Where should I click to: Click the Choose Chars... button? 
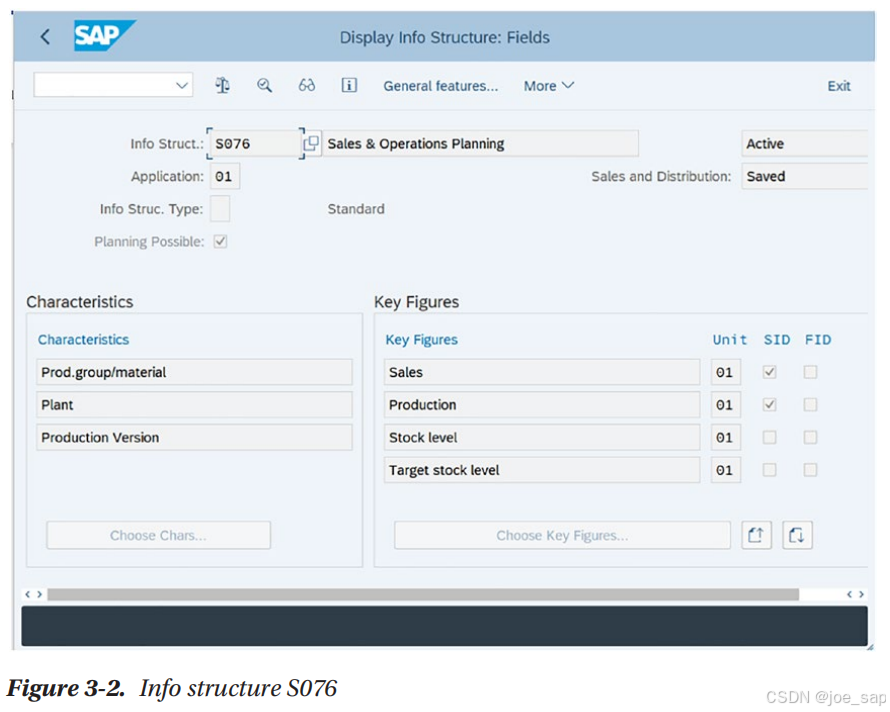coord(158,535)
